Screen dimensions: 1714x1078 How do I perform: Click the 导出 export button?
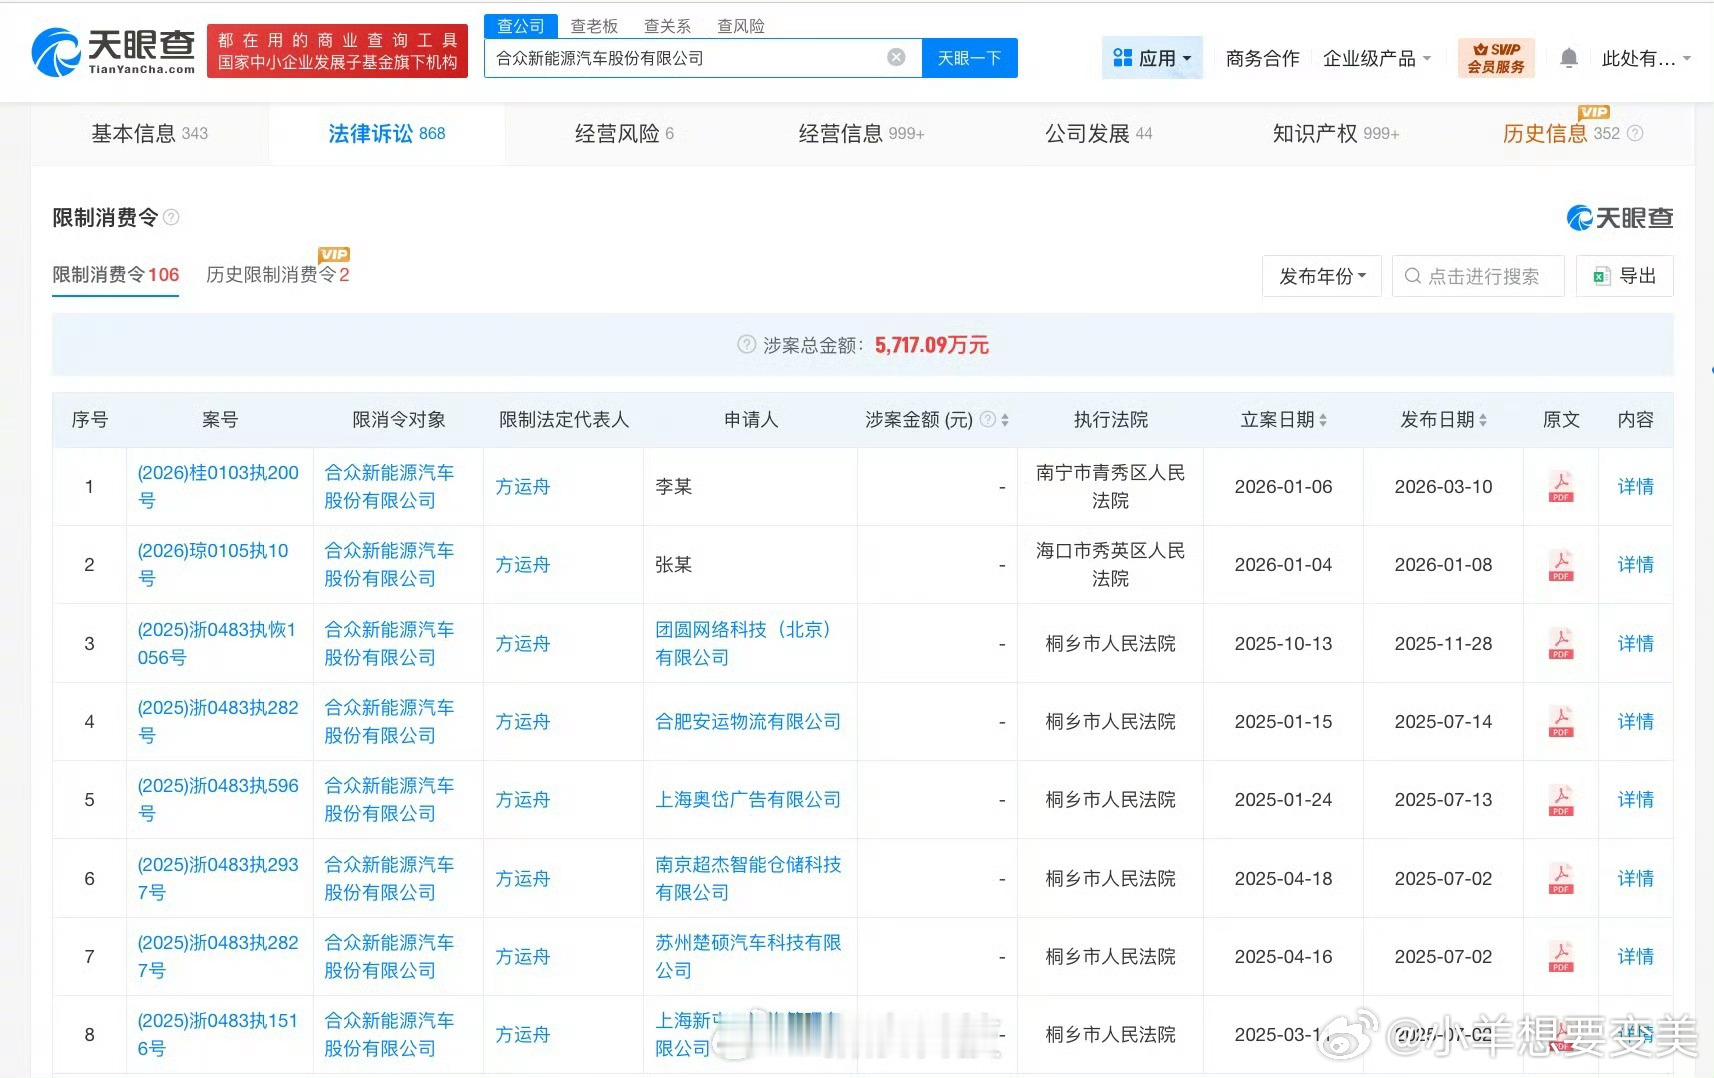coord(1624,276)
